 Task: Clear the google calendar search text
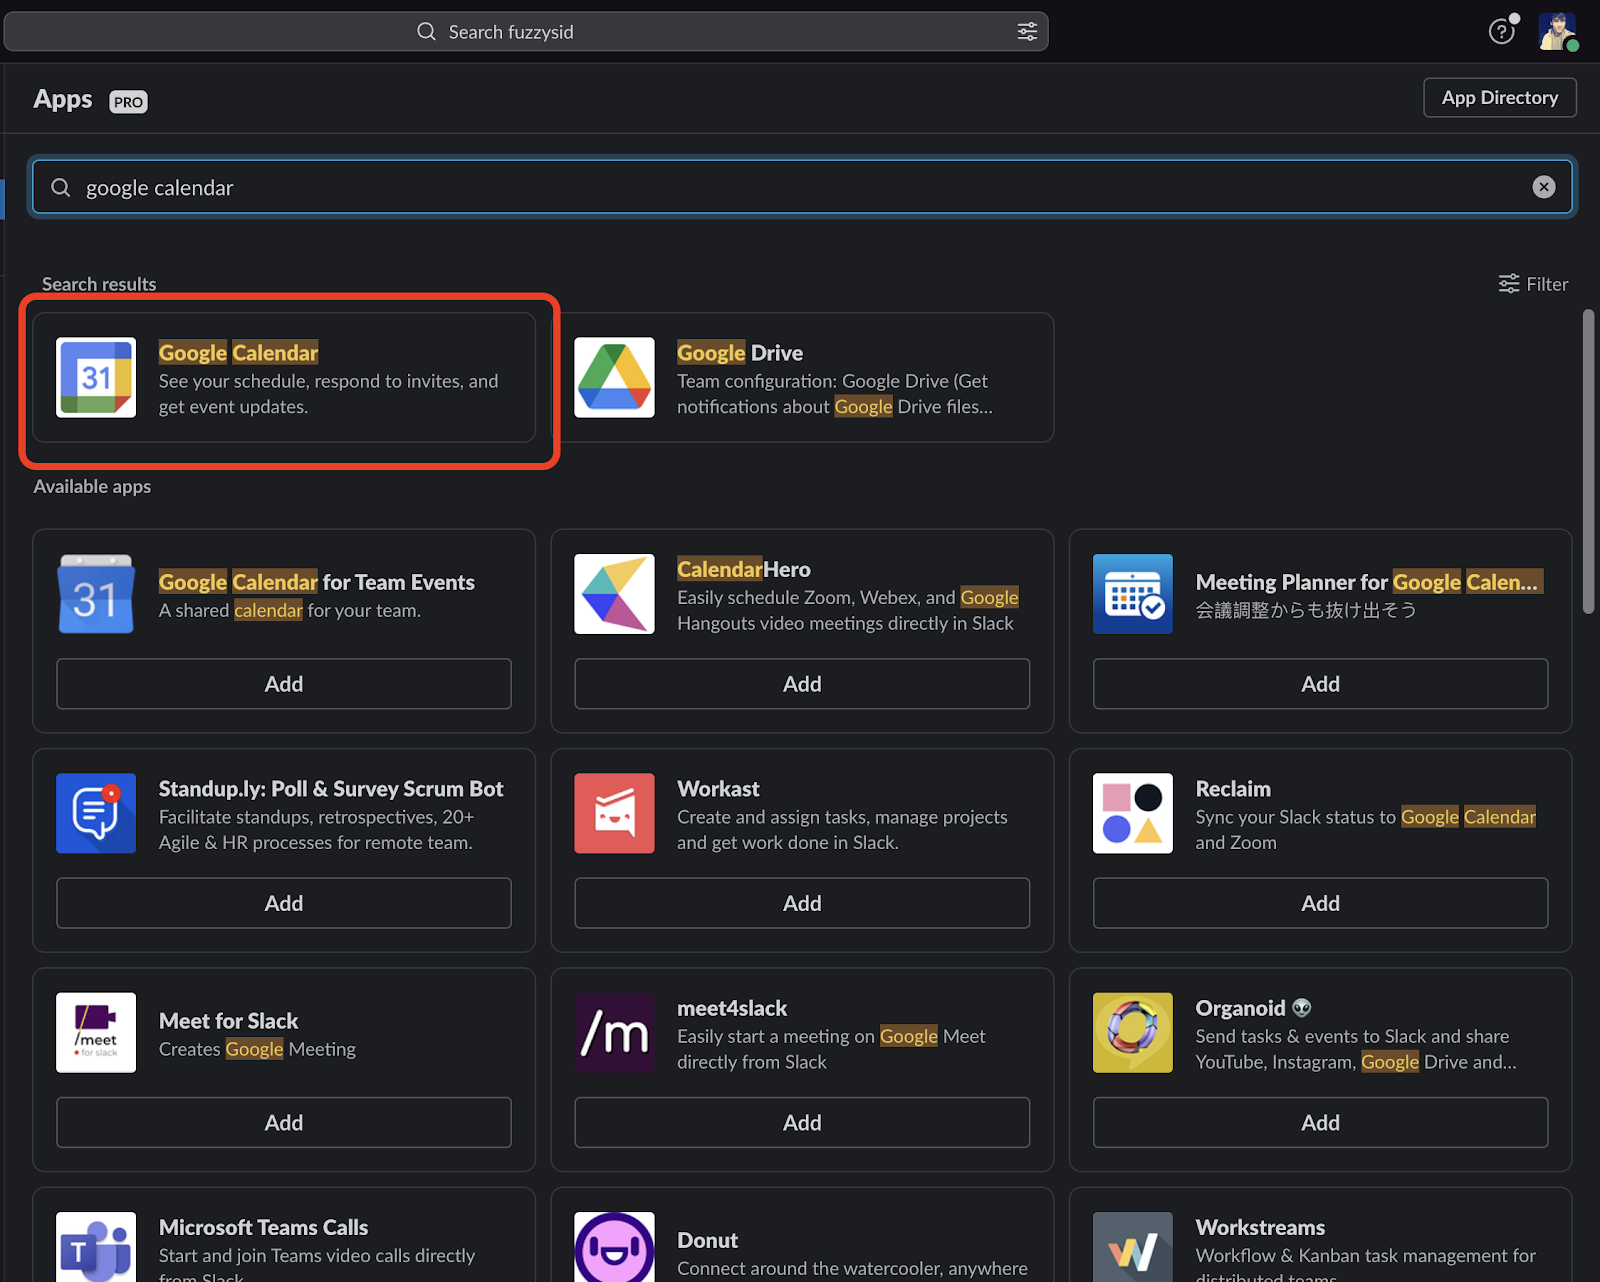(1544, 187)
